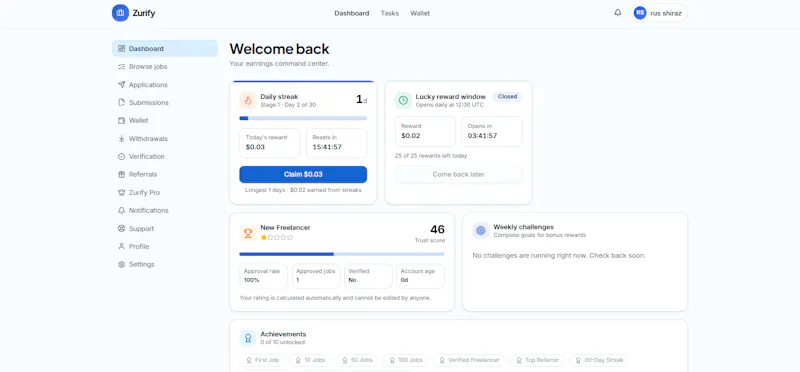
Task: Click the daily streak progress bar
Action: coord(303,118)
